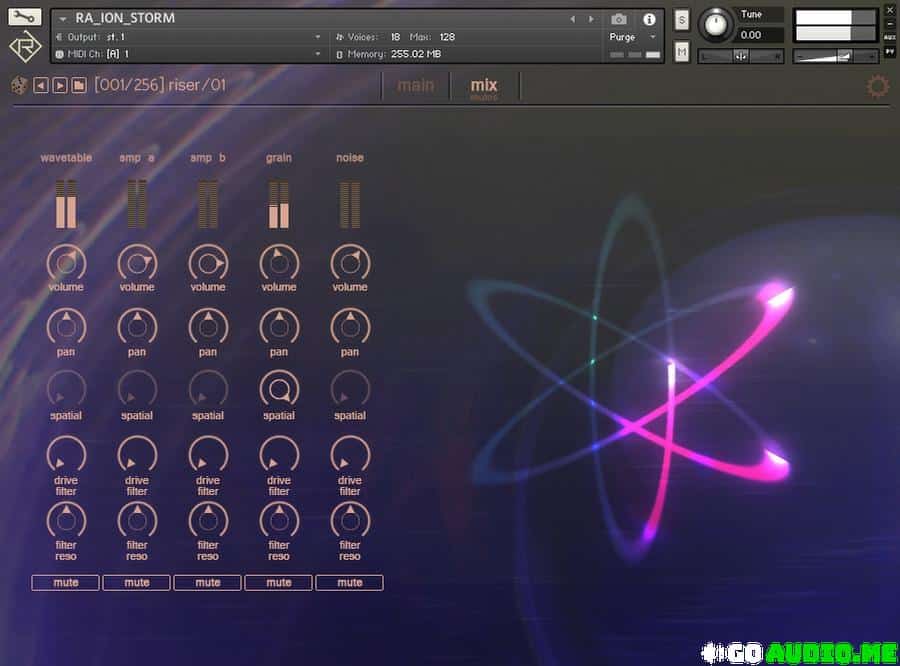Click the grain level meter

(279, 204)
